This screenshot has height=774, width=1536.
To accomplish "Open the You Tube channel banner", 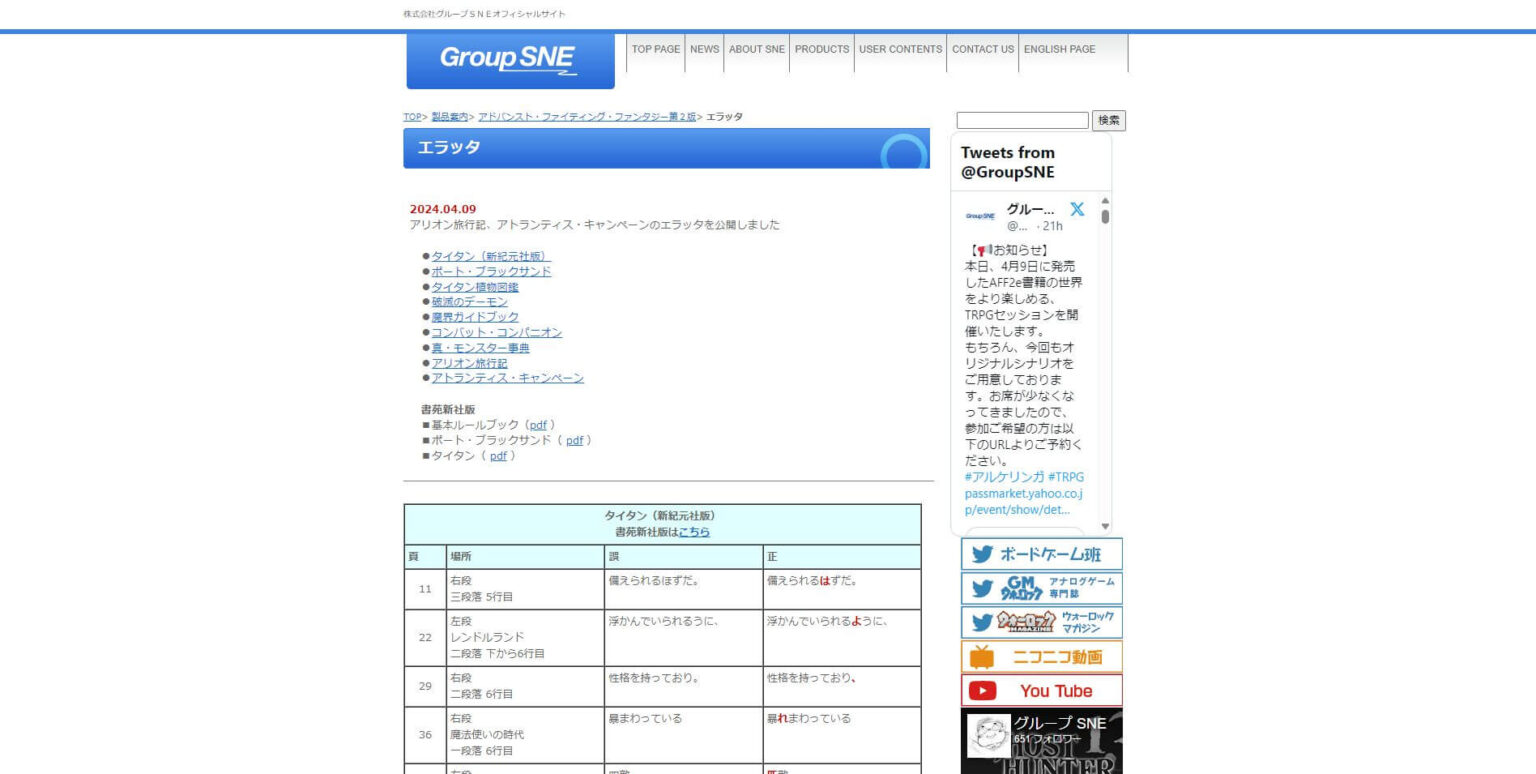I will coord(1041,691).
